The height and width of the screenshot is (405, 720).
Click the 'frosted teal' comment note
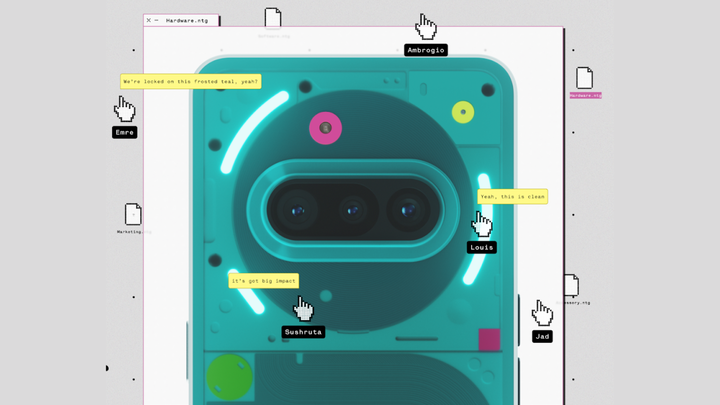(190, 81)
